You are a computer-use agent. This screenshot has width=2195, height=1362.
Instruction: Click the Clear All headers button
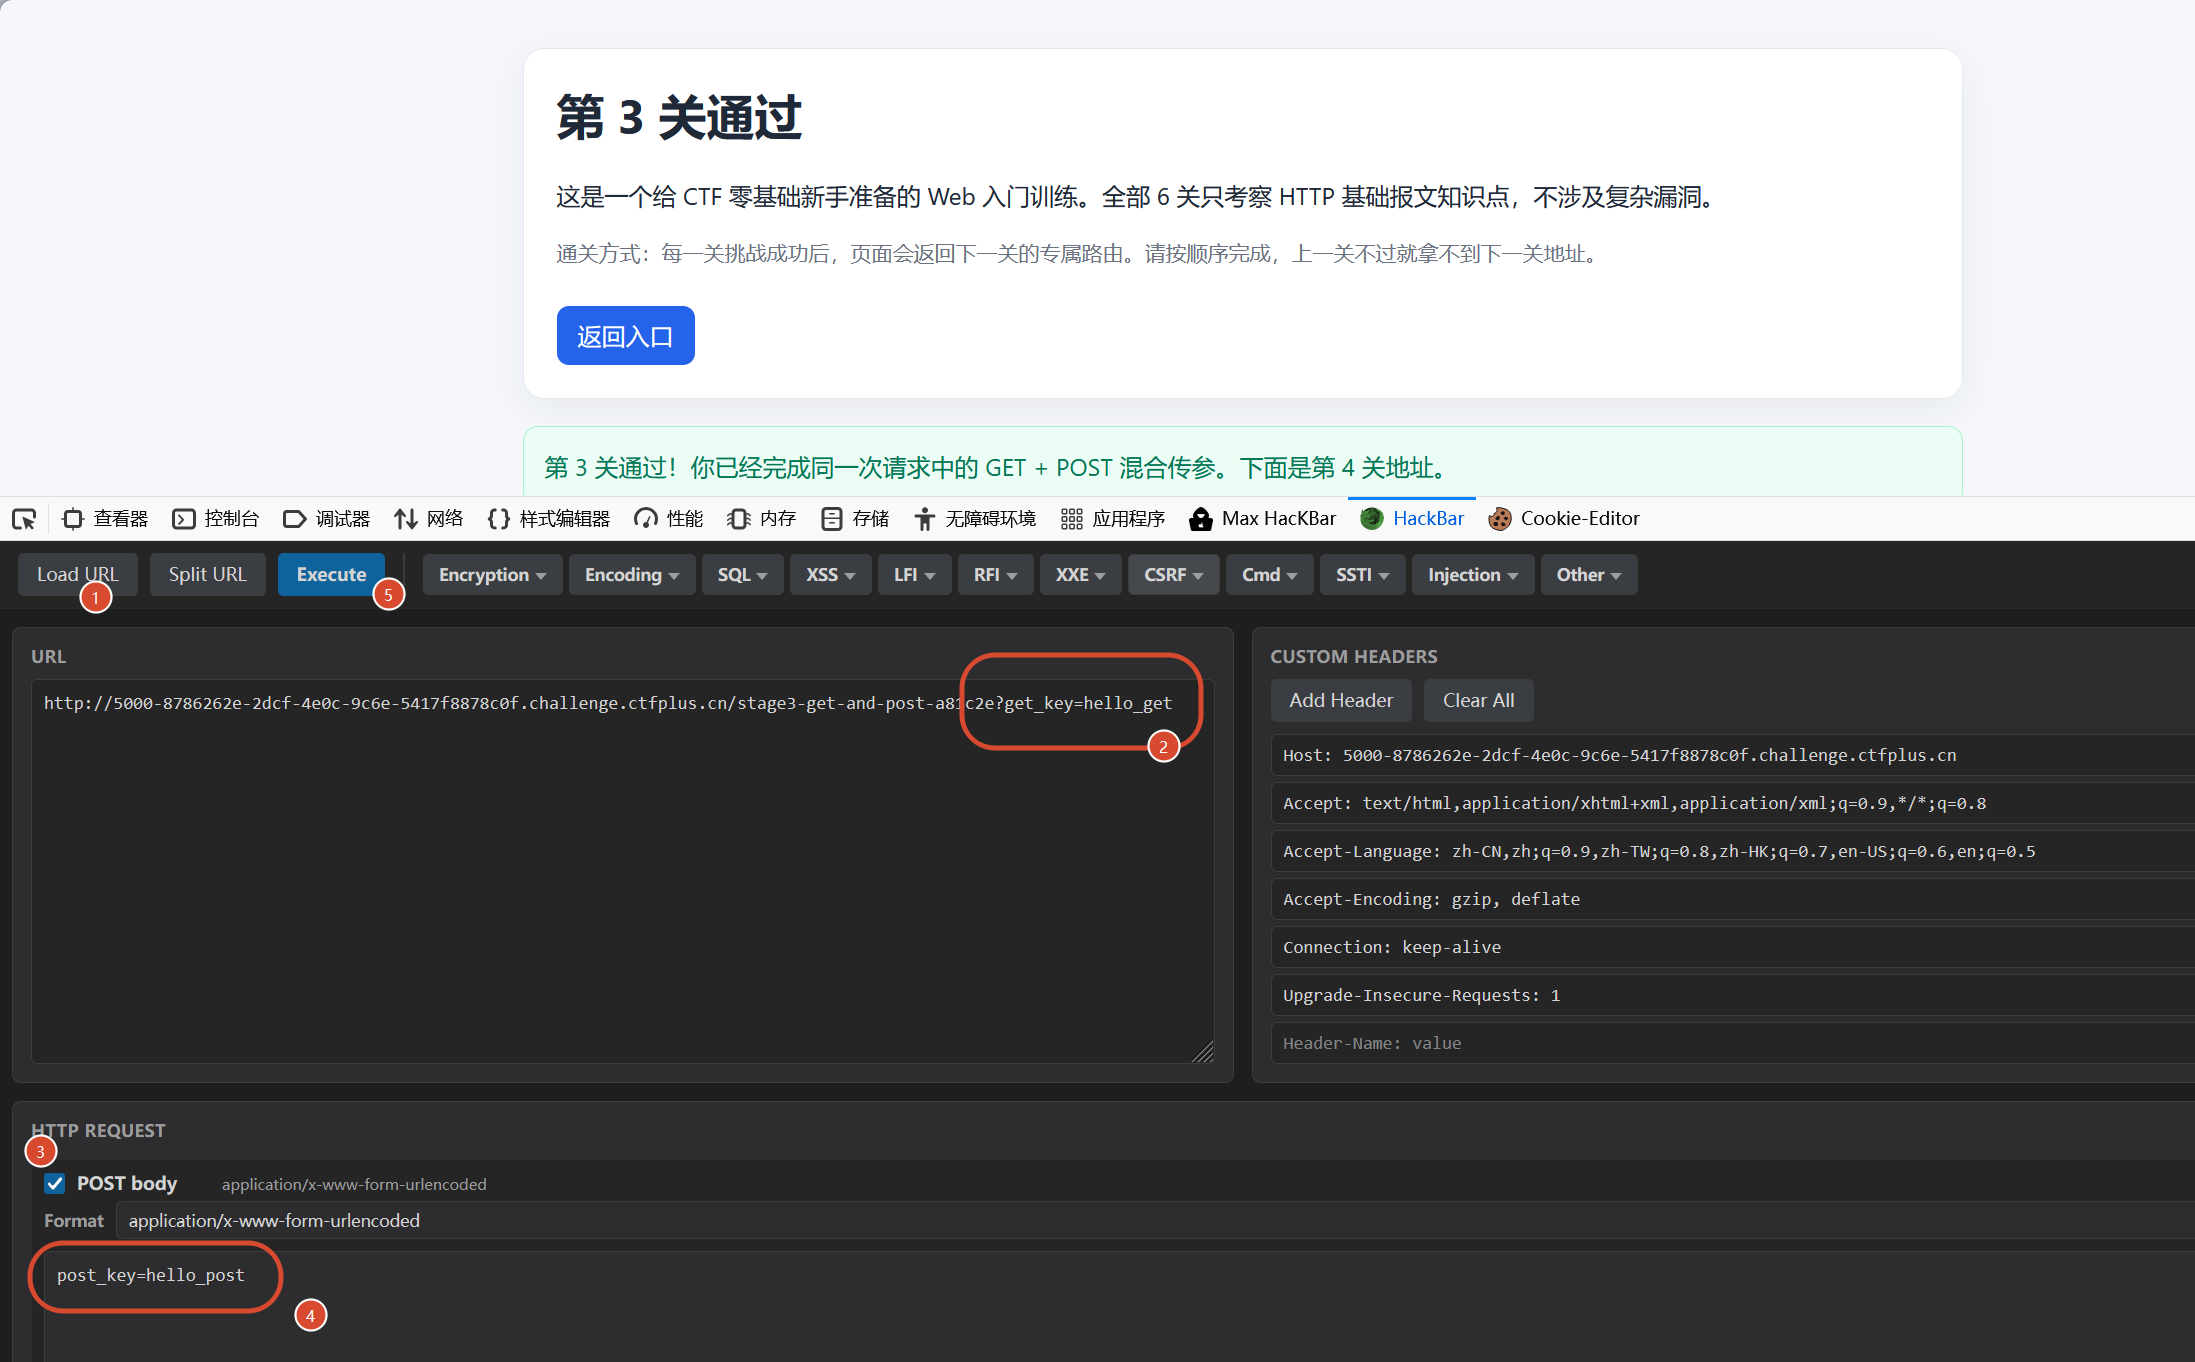tap(1478, 701)
